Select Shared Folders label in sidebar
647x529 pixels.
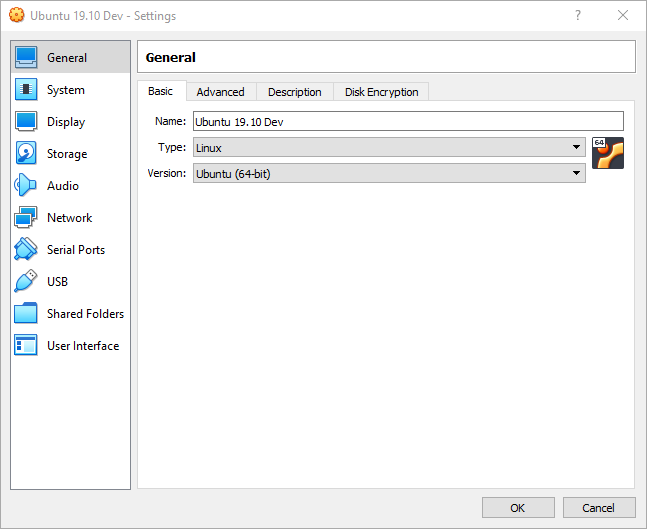tap(85, 314)
